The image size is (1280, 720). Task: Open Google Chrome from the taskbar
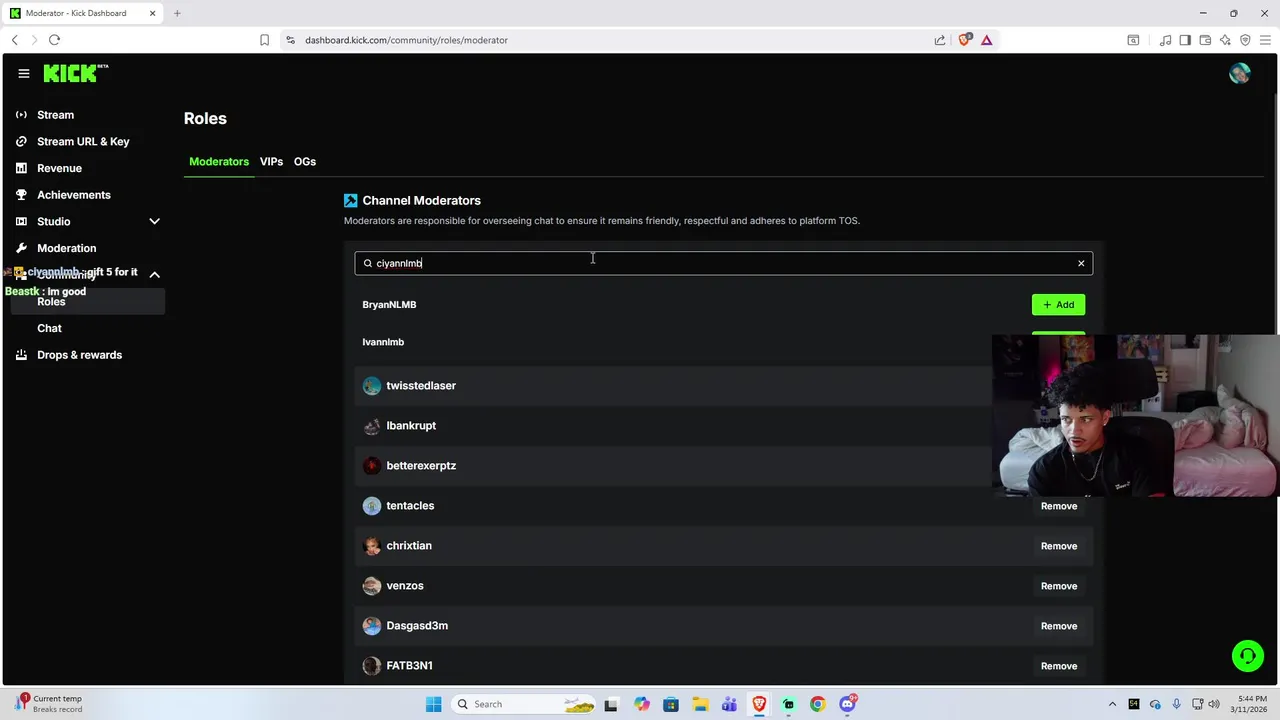(x=818, y=704)
